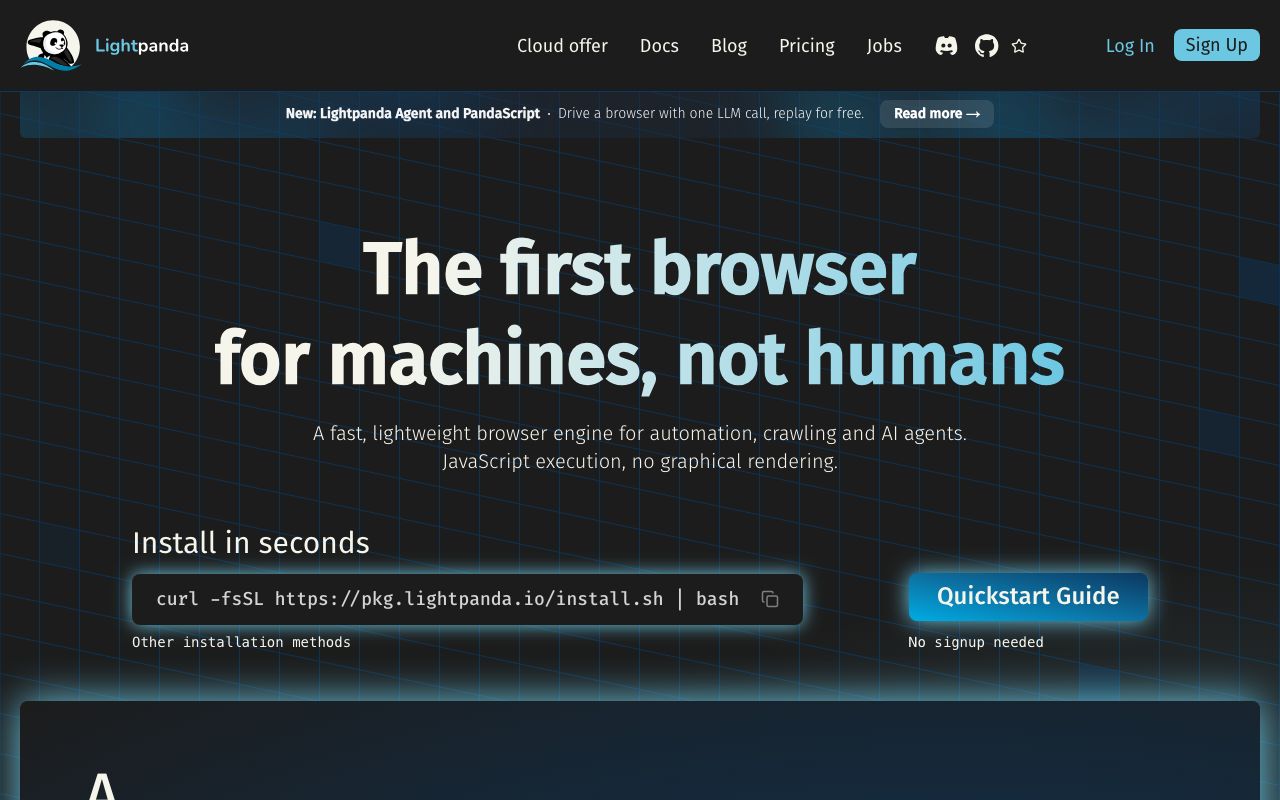Screen dimensions: 1280x800
Task: Open the Jobs page
Action: pyautogui.click(x=884, y=46)
